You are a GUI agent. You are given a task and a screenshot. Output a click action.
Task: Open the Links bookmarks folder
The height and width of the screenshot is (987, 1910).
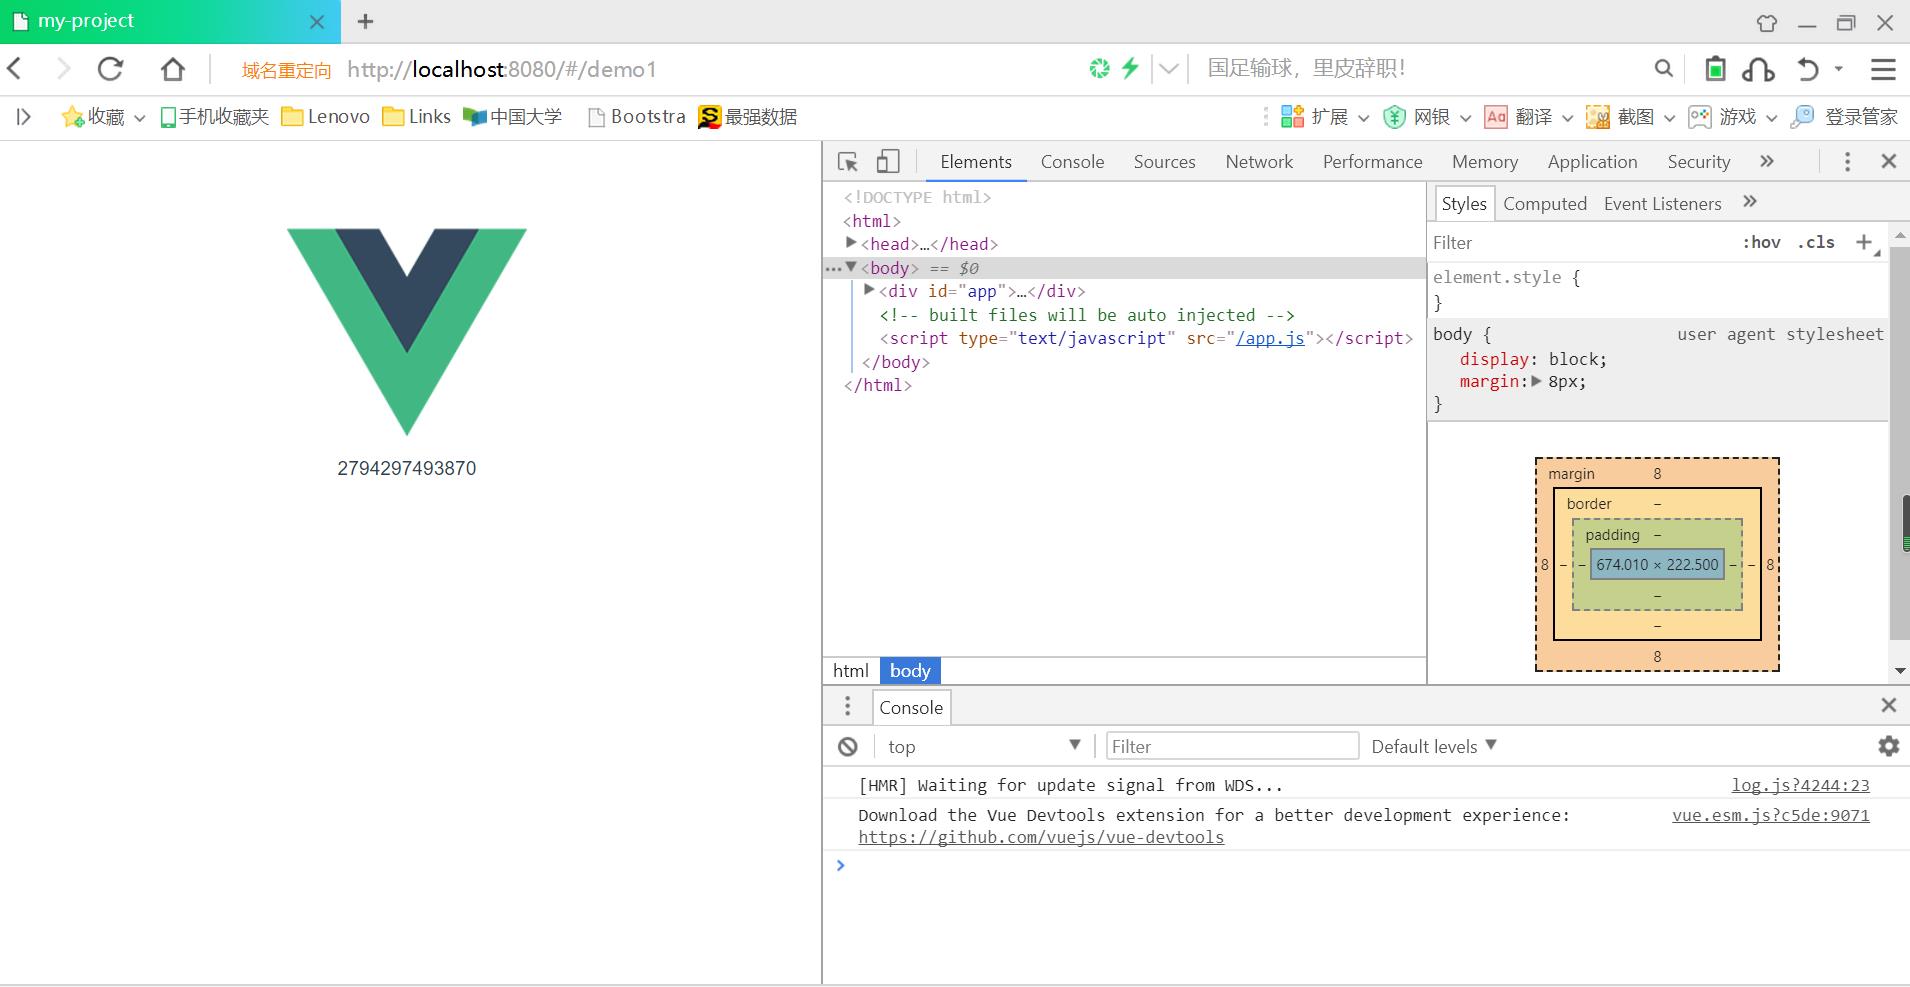[x=417, y=117]
